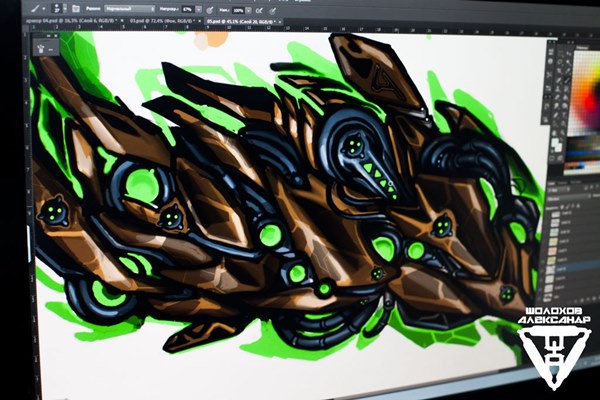The height and width of the screenshot is (400, 600).
Task: Expand the flow slider arrow next to 100%
Action: pos(249,11)
